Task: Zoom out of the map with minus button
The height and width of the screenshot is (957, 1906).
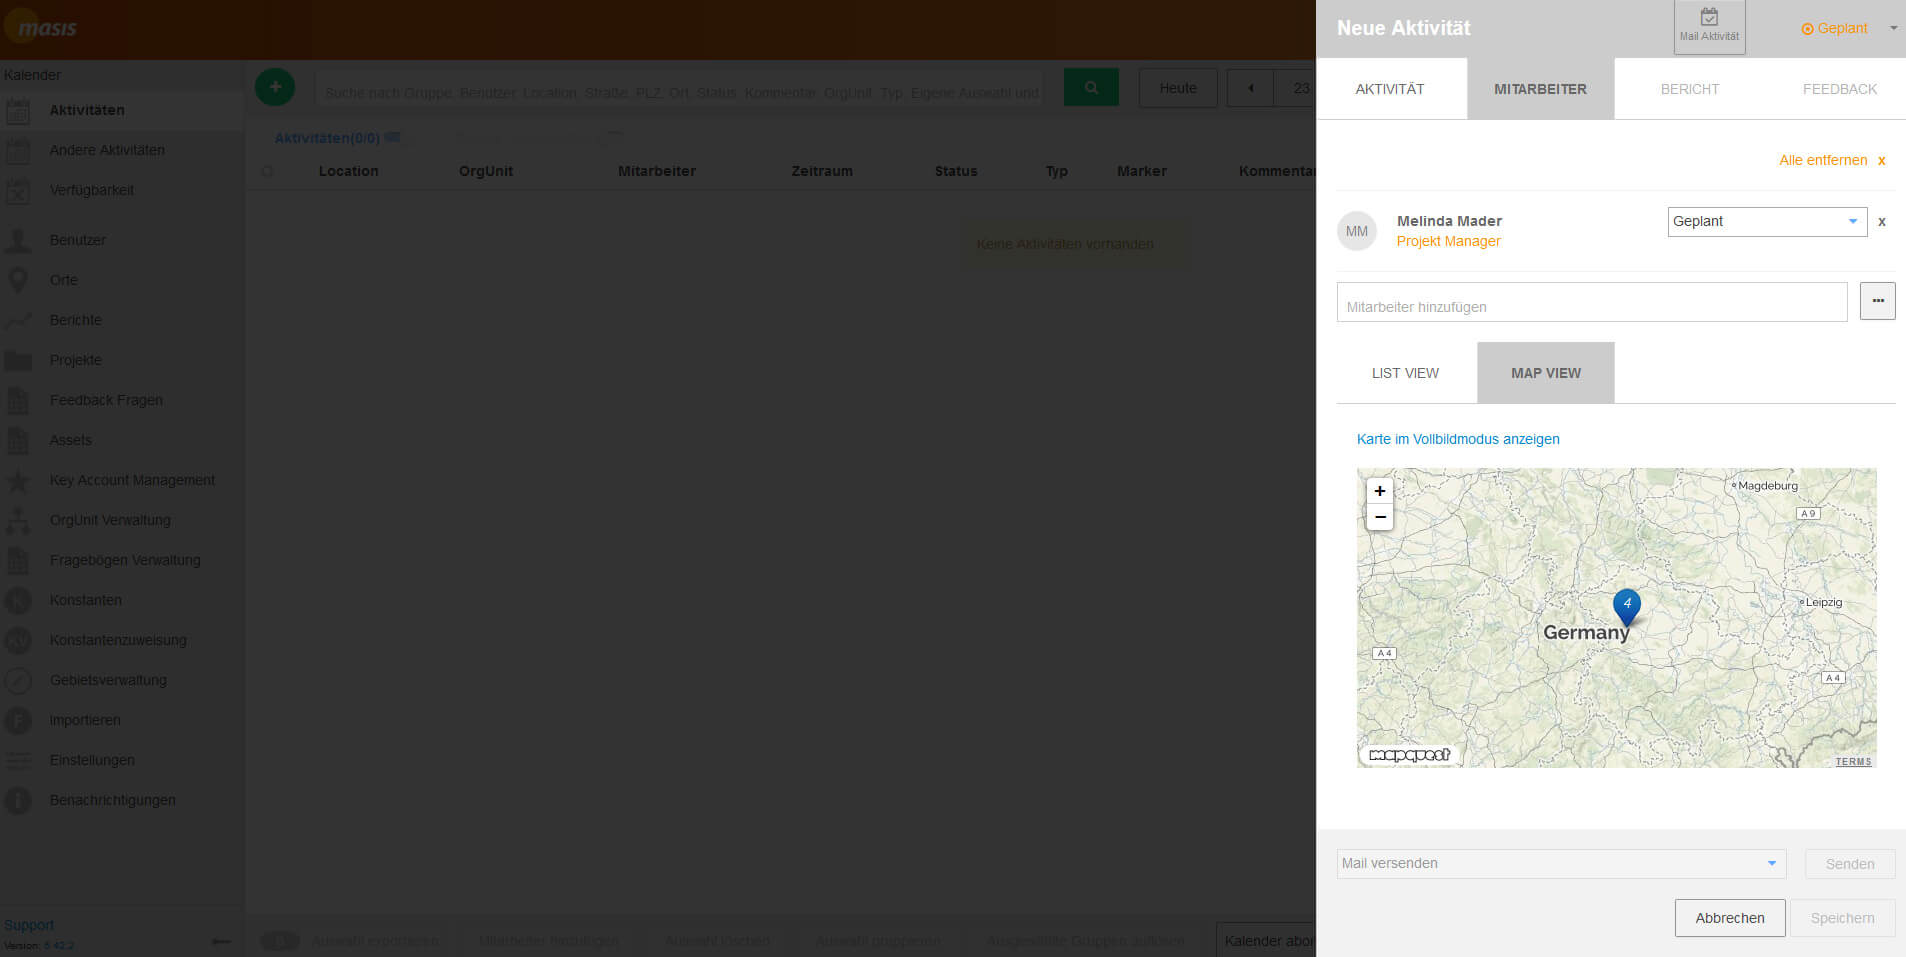Action: [x=1380, y=517]
